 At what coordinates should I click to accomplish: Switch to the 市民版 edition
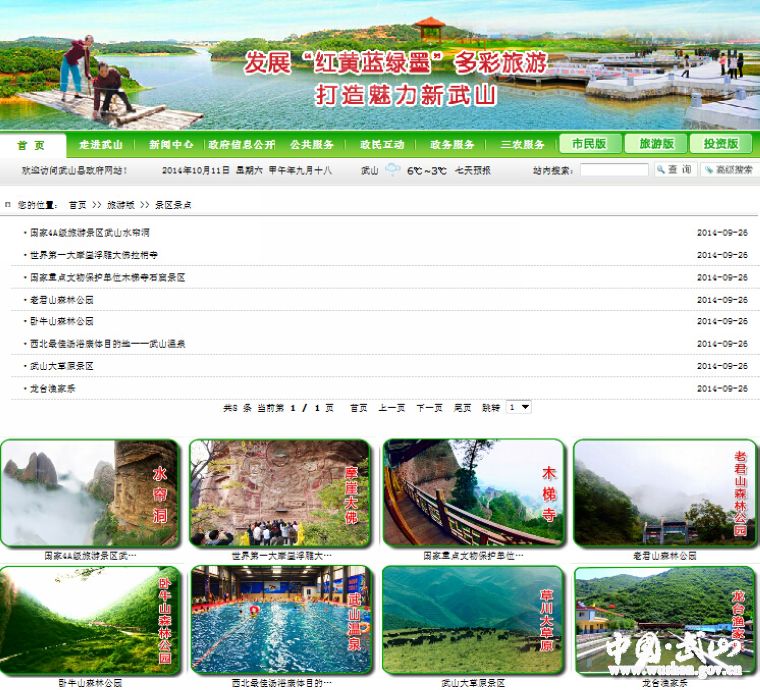(x=590, y=144)
